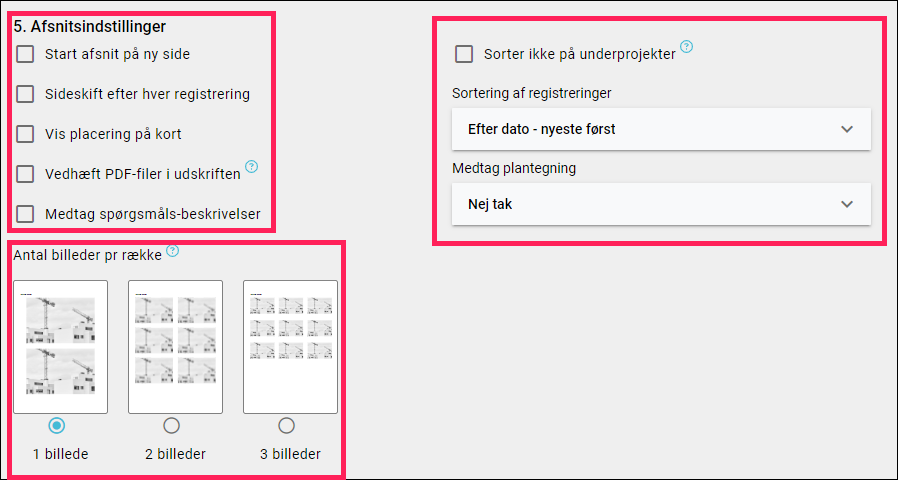Select the 2 billeder radio button
The height and width of the screenshot is (480, 898).
click(x=171, y=426)
